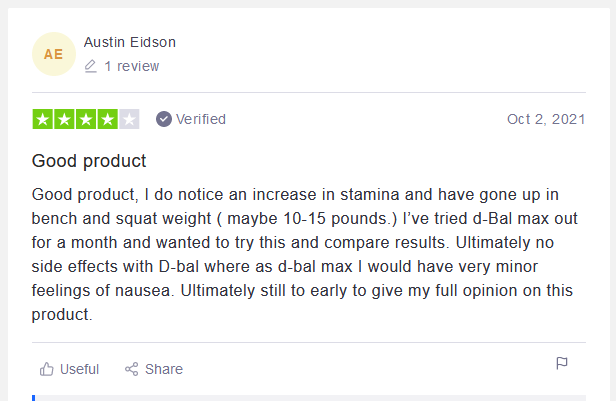Screen dimensions: 616x401
Task: Click the third green star
Action: pyautogui.click(x=86, y=119)
